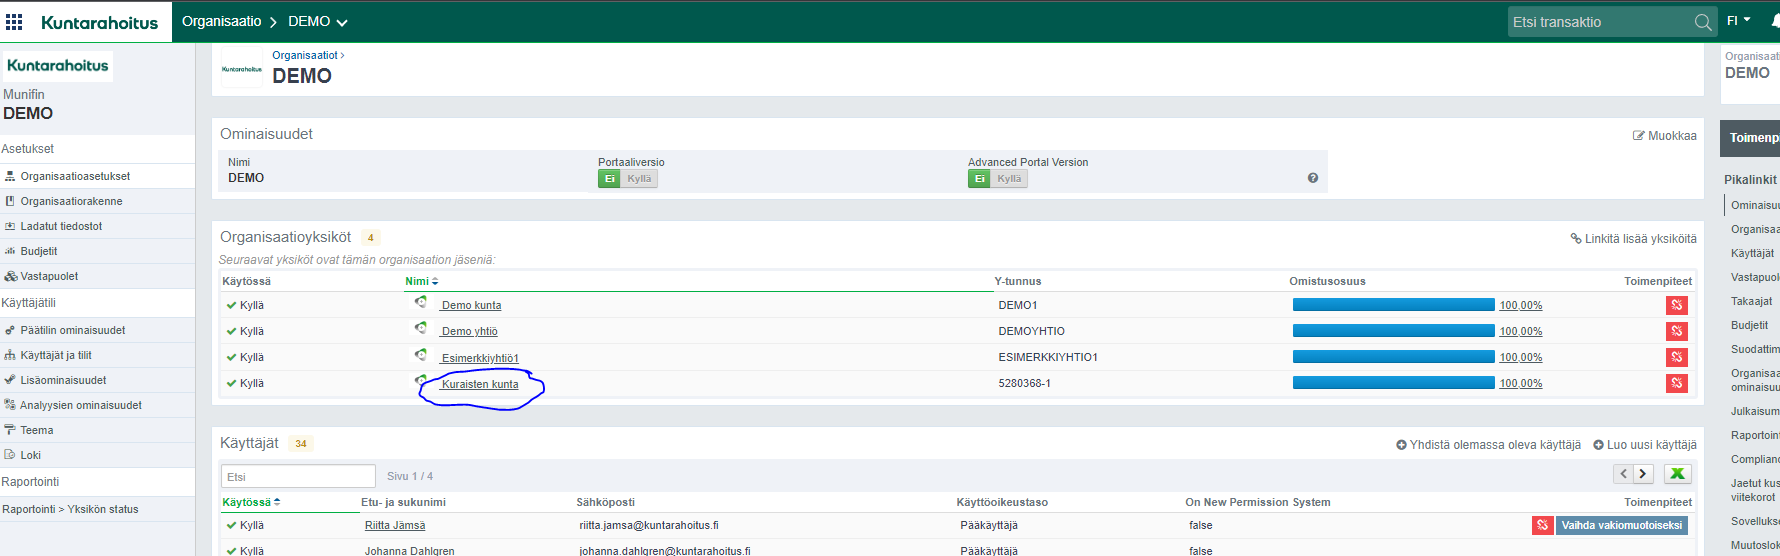
Task: Unlink user Riitta Jämsä with red icon
Action: (x=1542, y=525)
